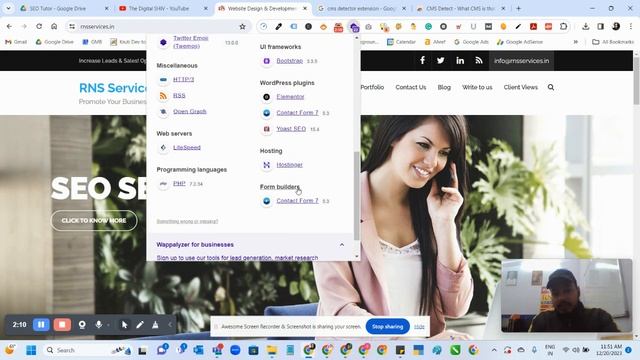Image resolution: width=640 pixels, height=360 pixels.
Task: Open the Blog menu item
Action: coord(444,87)
